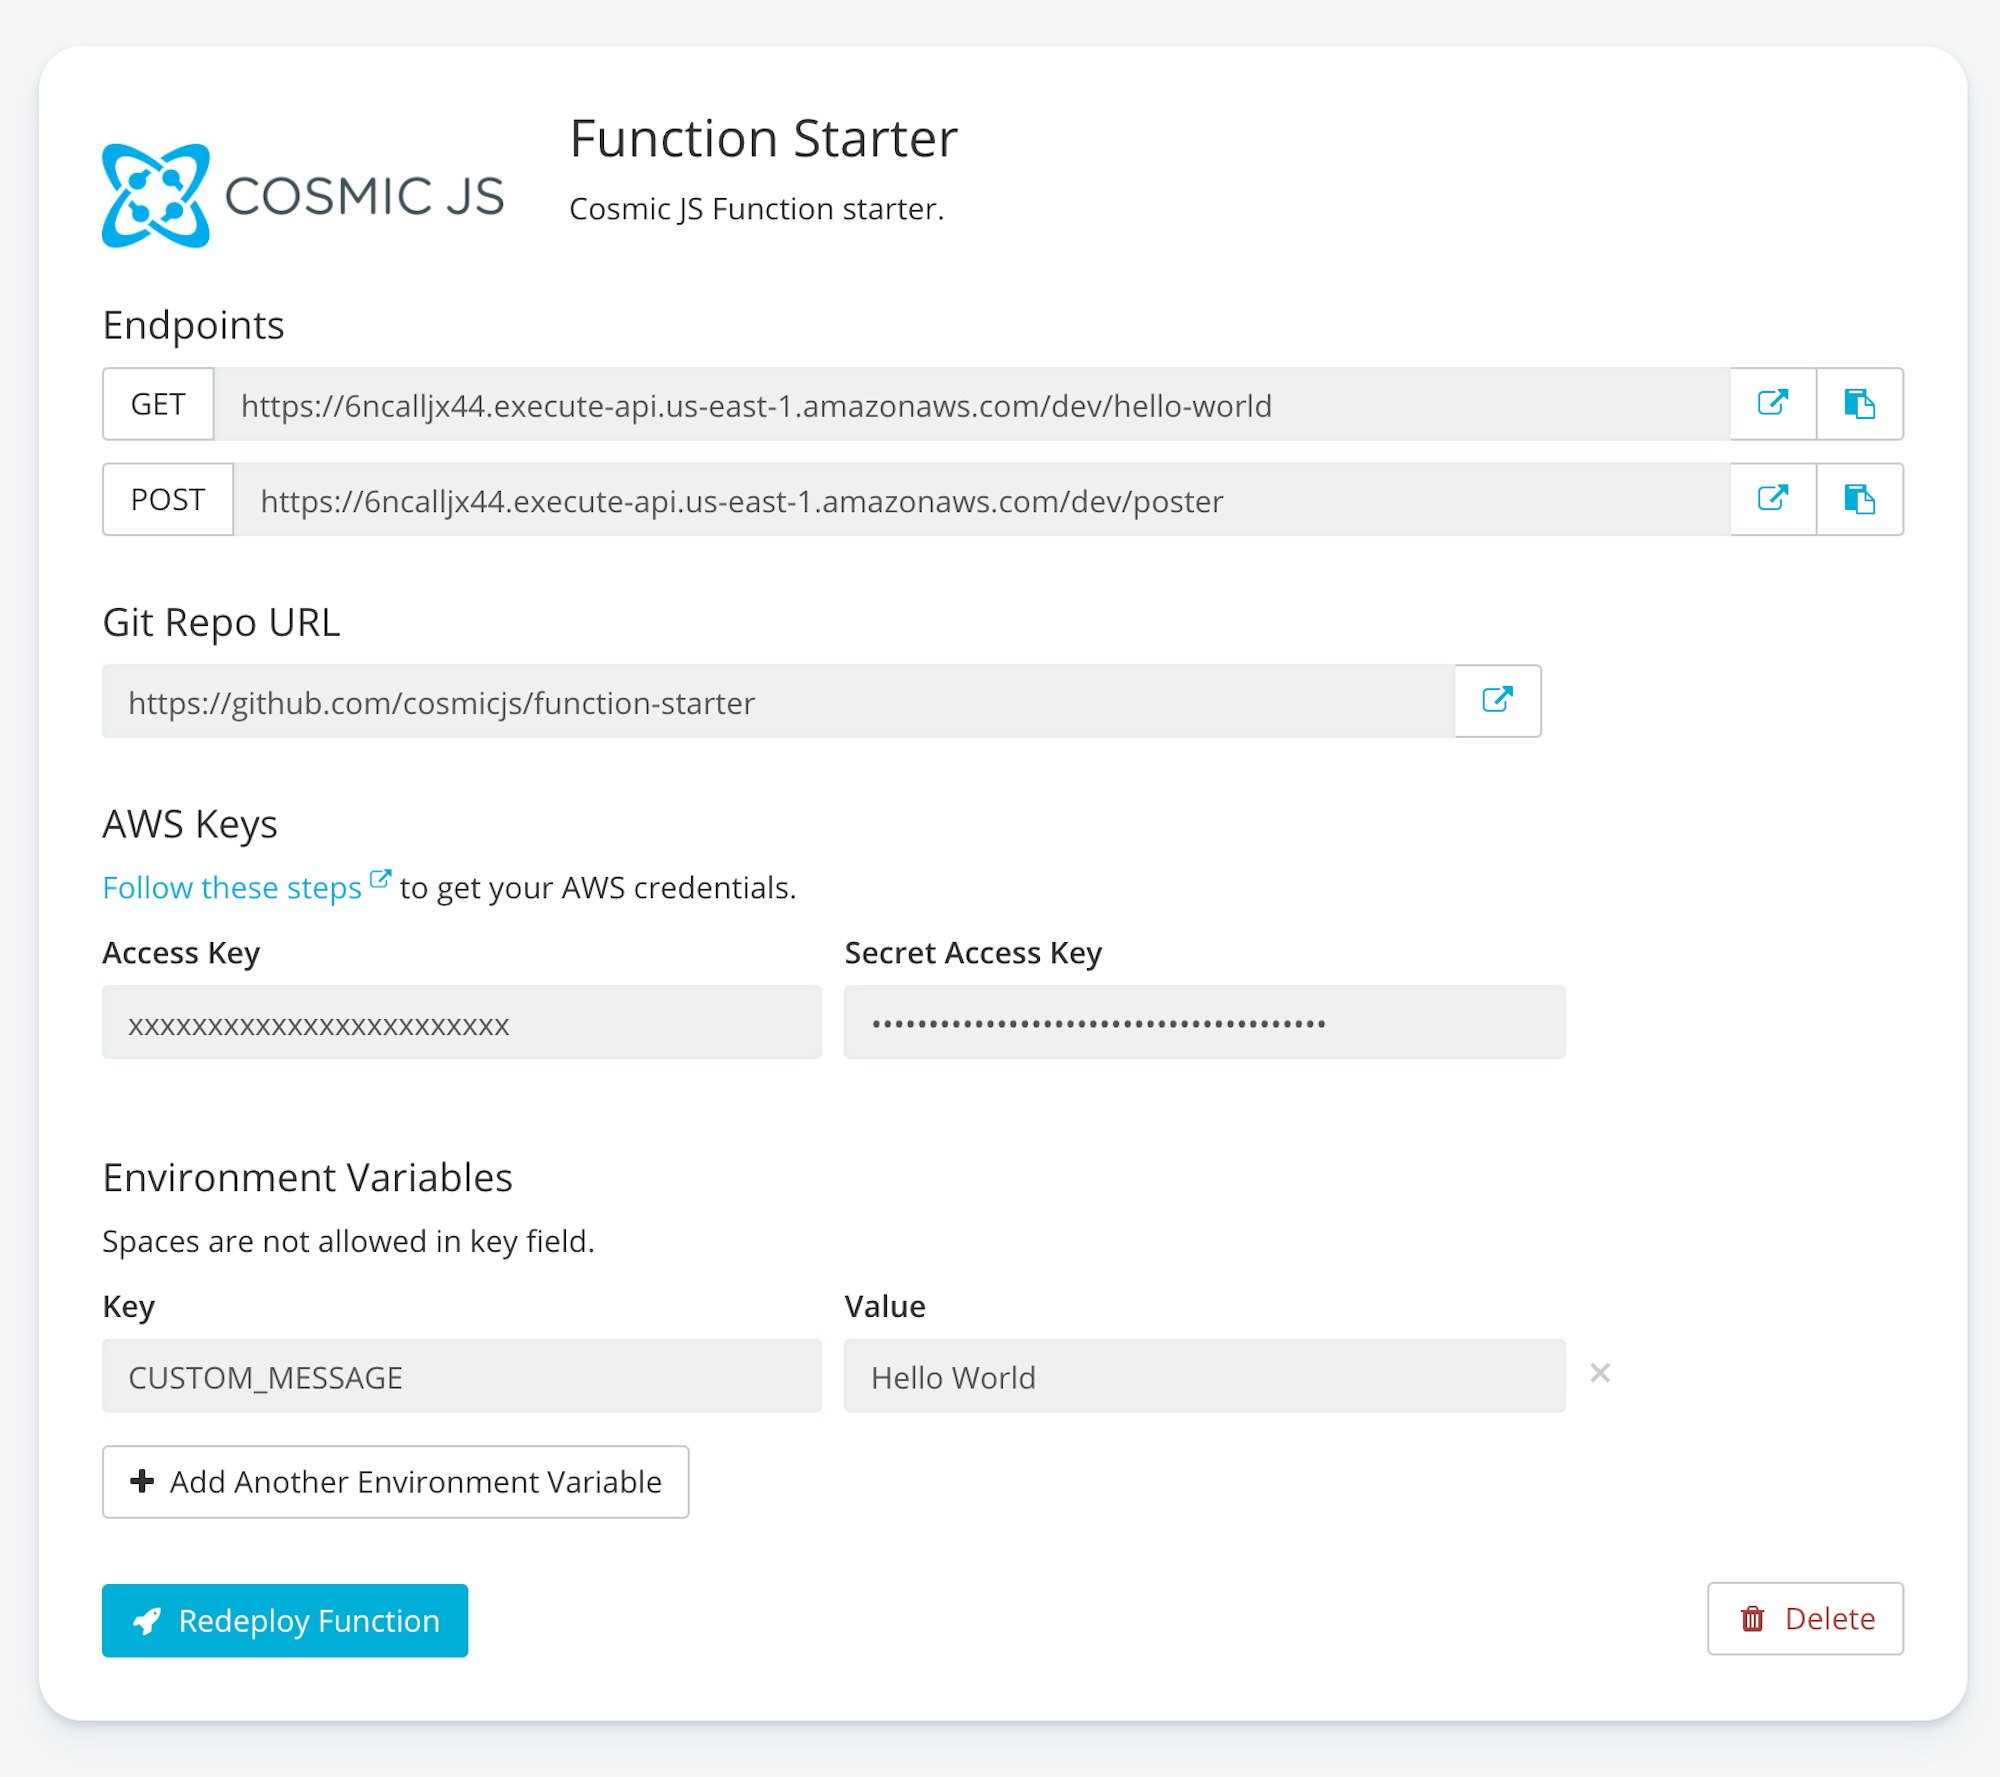Click the Git Repo URL text field
The image size is (2000, 1777).
(x=777, y=702)
